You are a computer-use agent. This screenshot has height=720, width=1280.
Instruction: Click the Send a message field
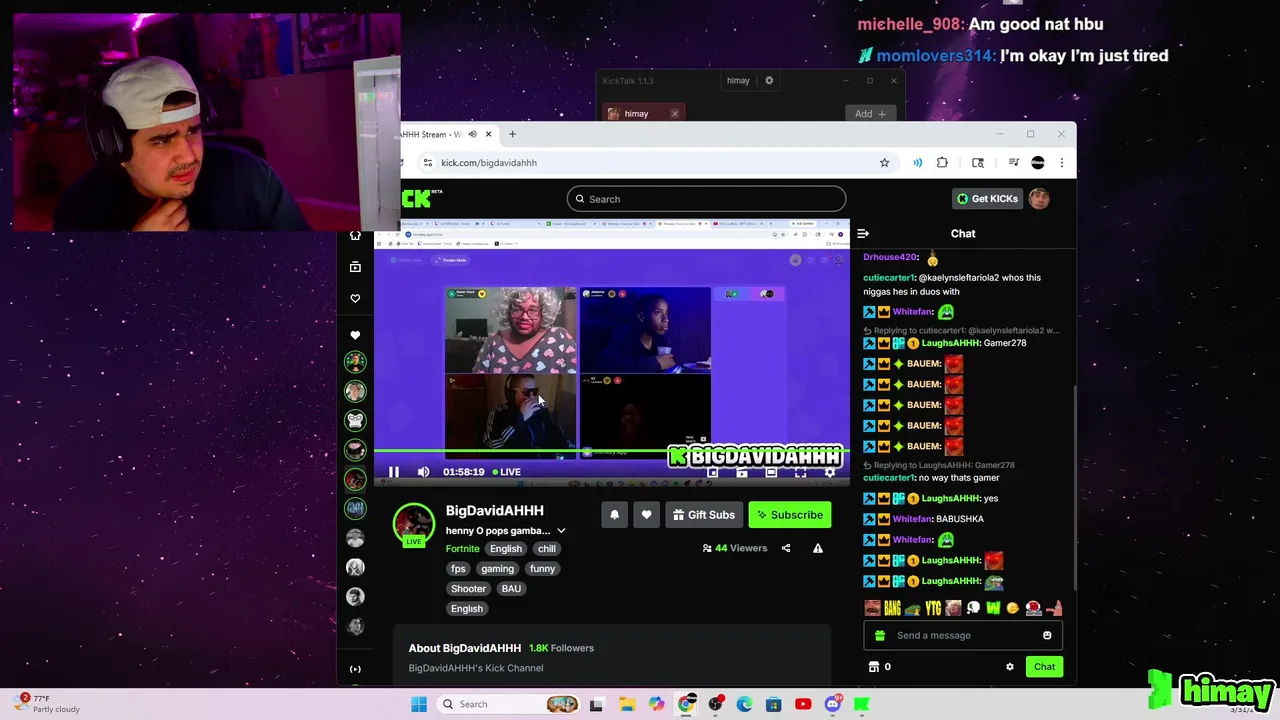coord(964,635)
